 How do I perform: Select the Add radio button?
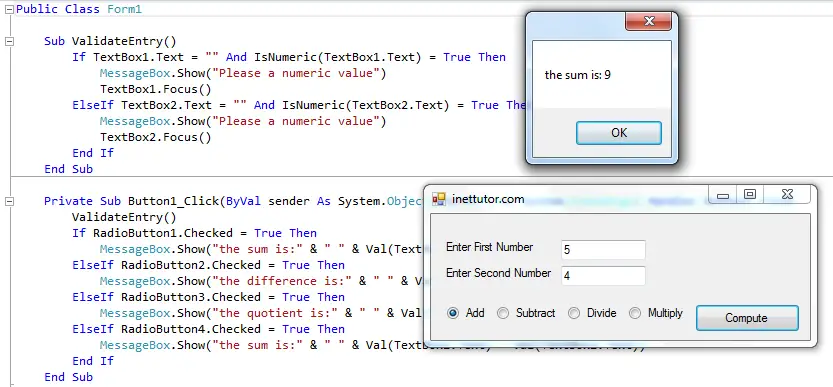pyautogui.click(x=453, y=313)
